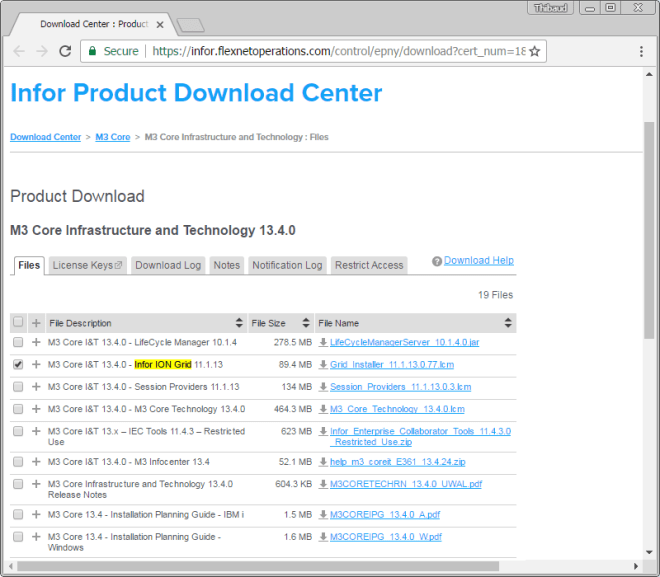Open the Chrome three-dot menu
This screenshot has width=660, height=577.
[641, 51]
